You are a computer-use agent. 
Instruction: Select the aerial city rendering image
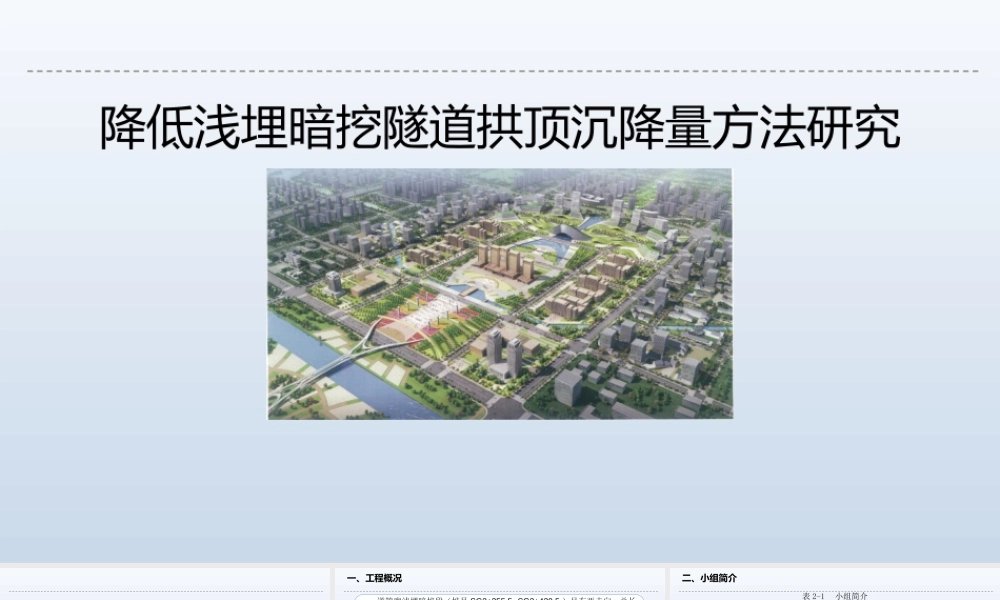500,294
